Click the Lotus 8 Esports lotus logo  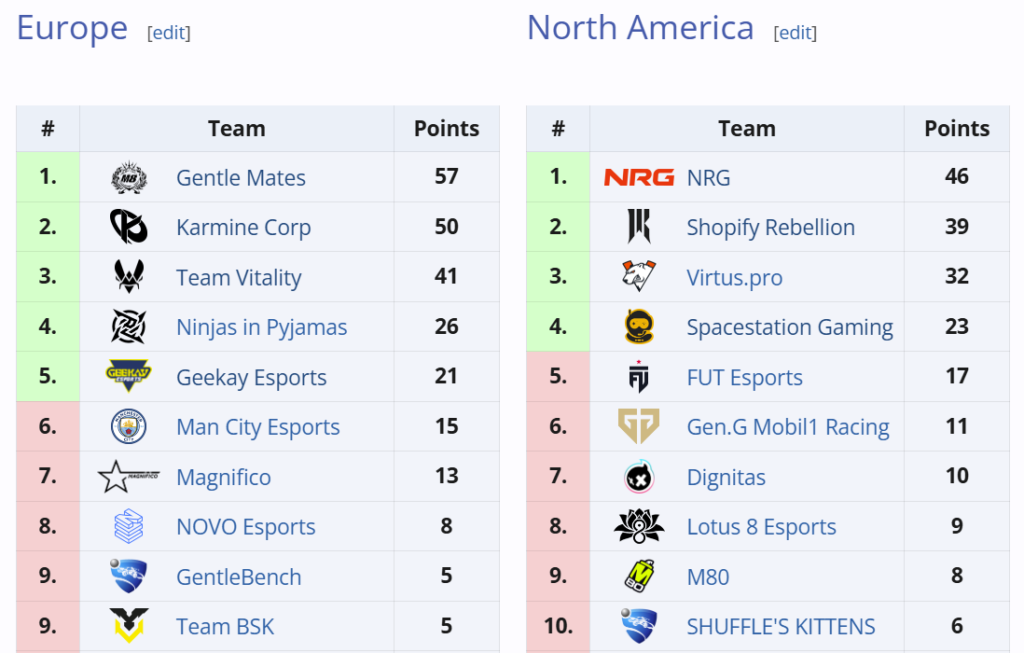tap(640, 526)
